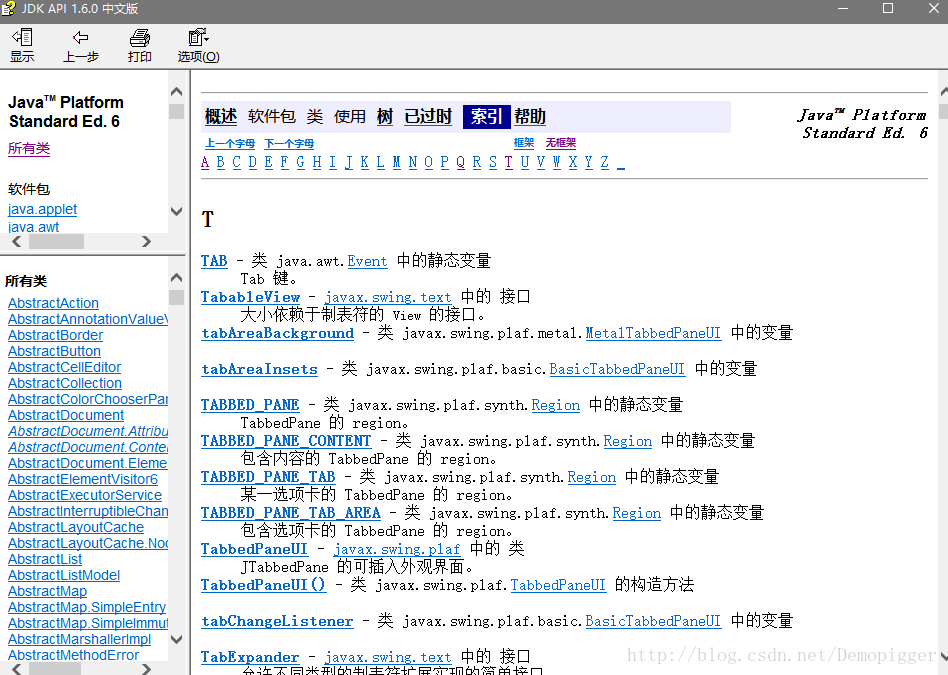Screen dimensions: 948x675
Task: Open the AbstractExecutorService class
Action: [x=85, y=495]
